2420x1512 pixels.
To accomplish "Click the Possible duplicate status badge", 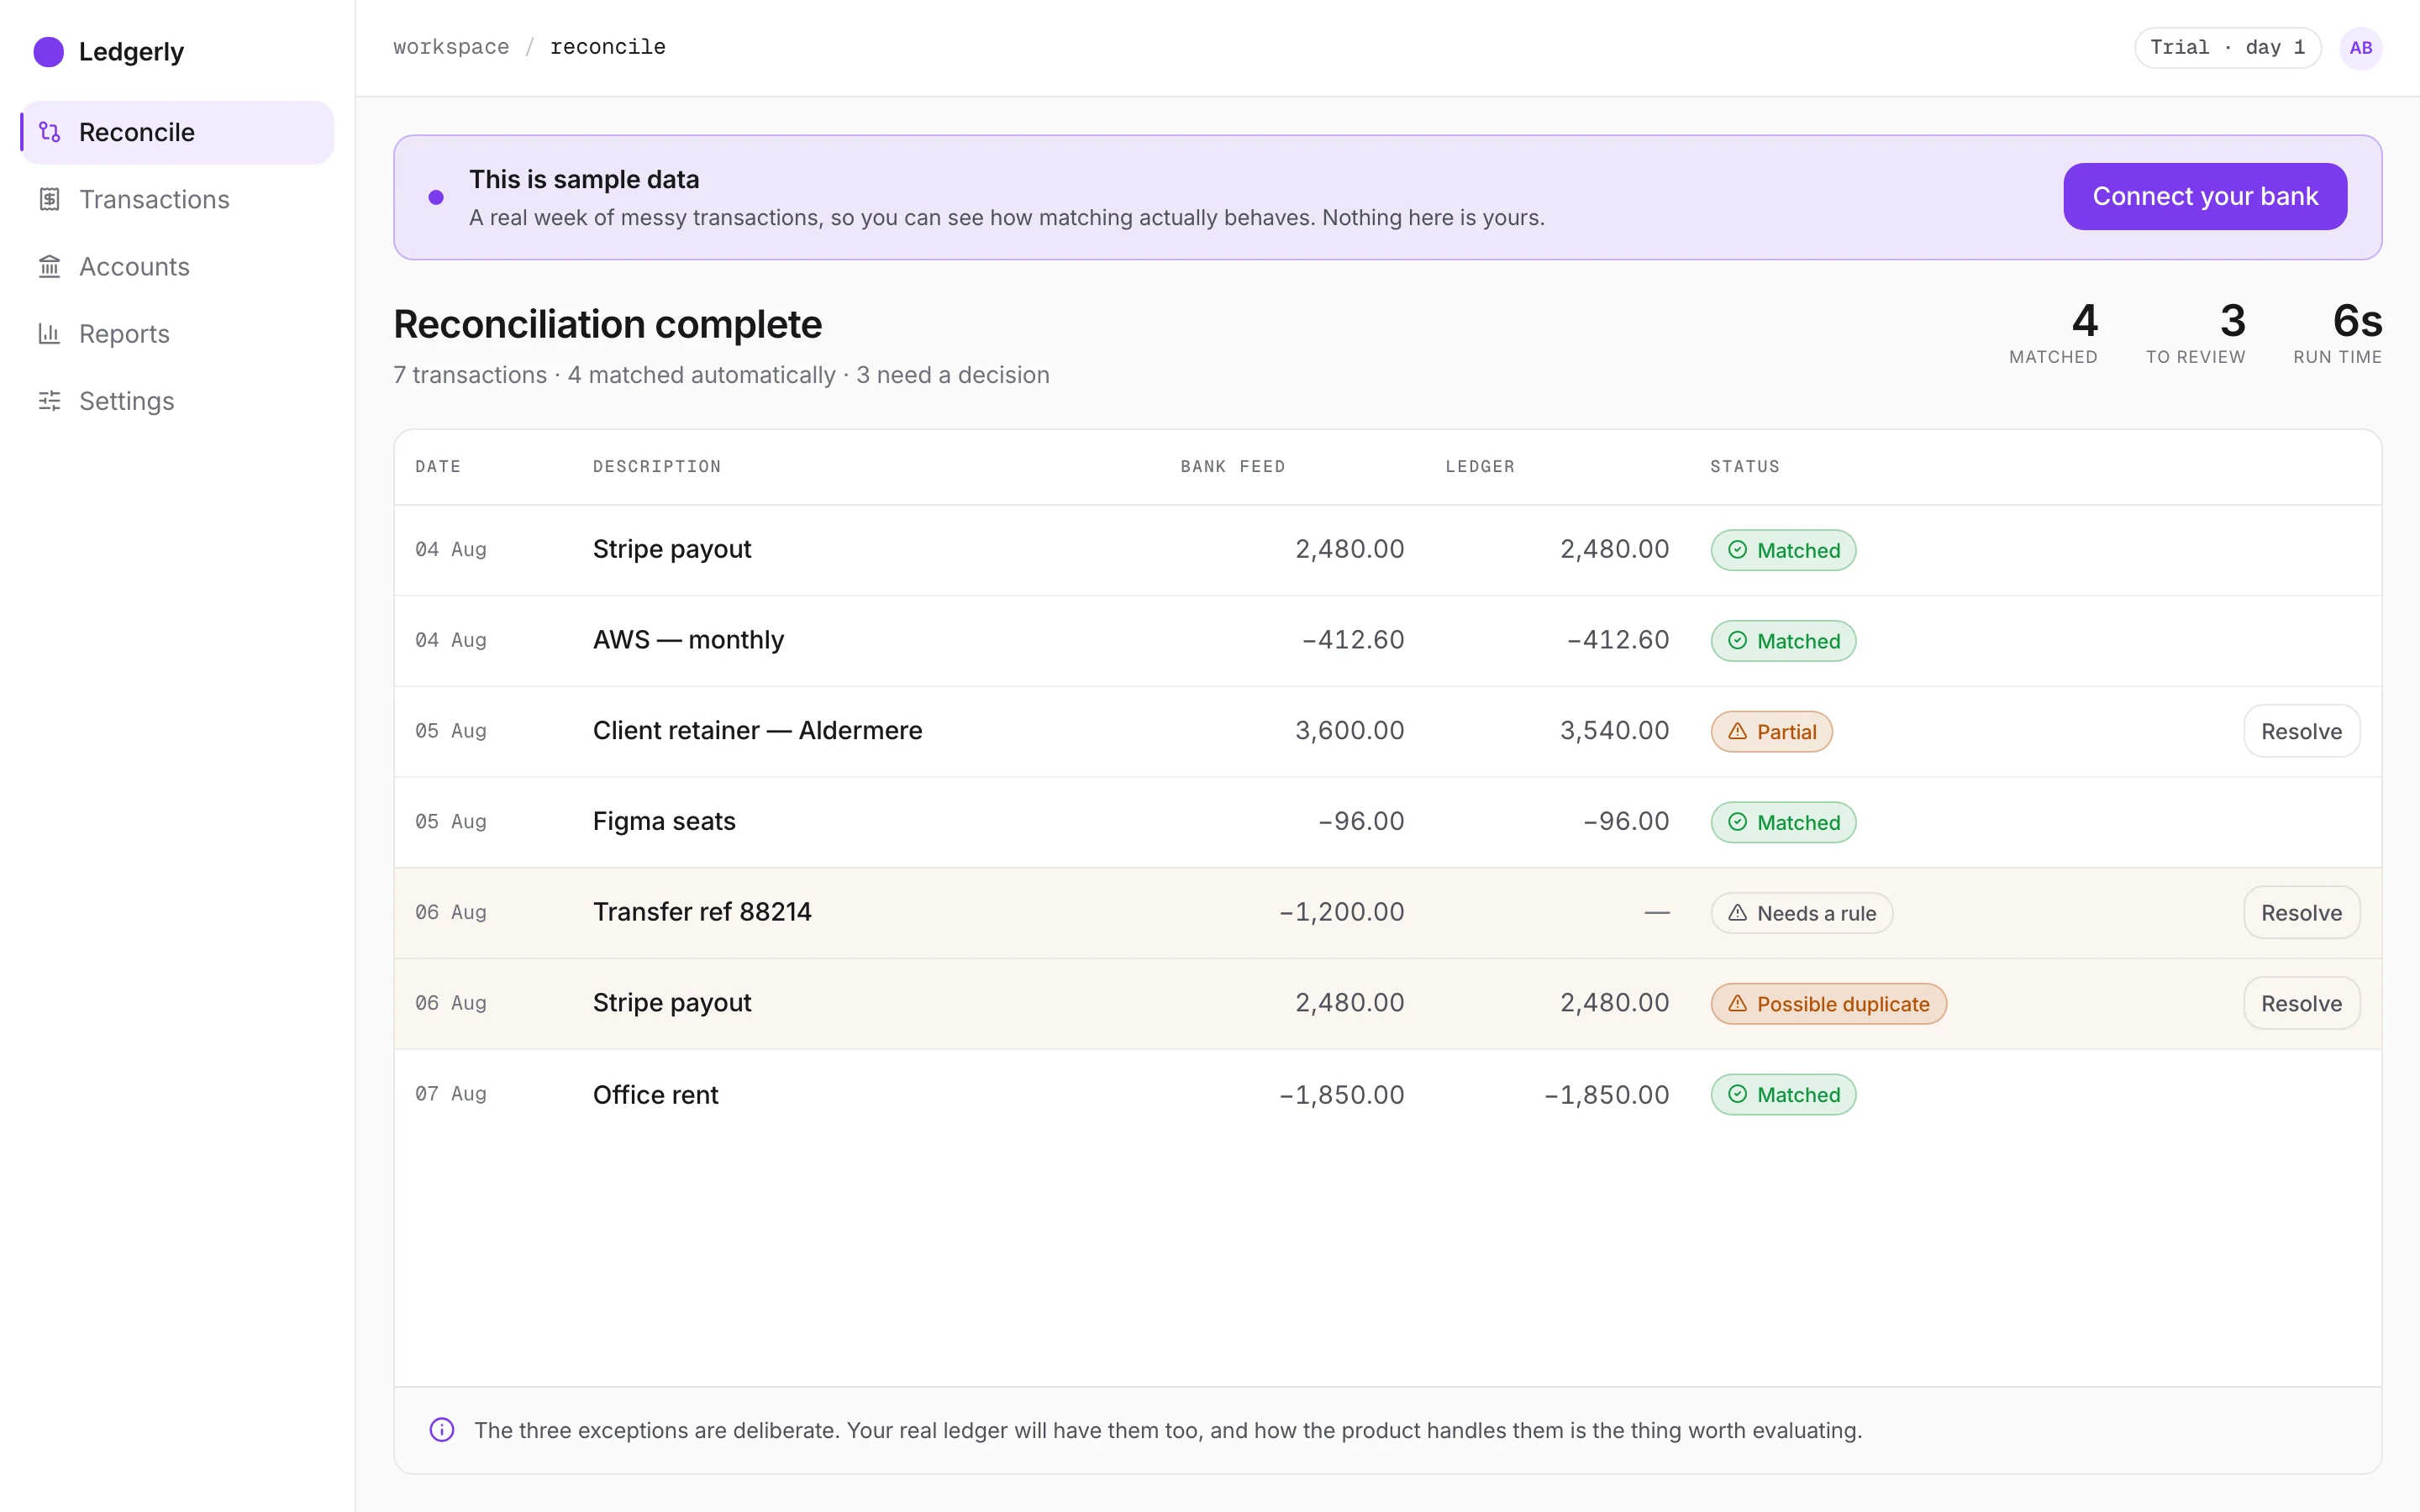I will coord(1828,1004).
